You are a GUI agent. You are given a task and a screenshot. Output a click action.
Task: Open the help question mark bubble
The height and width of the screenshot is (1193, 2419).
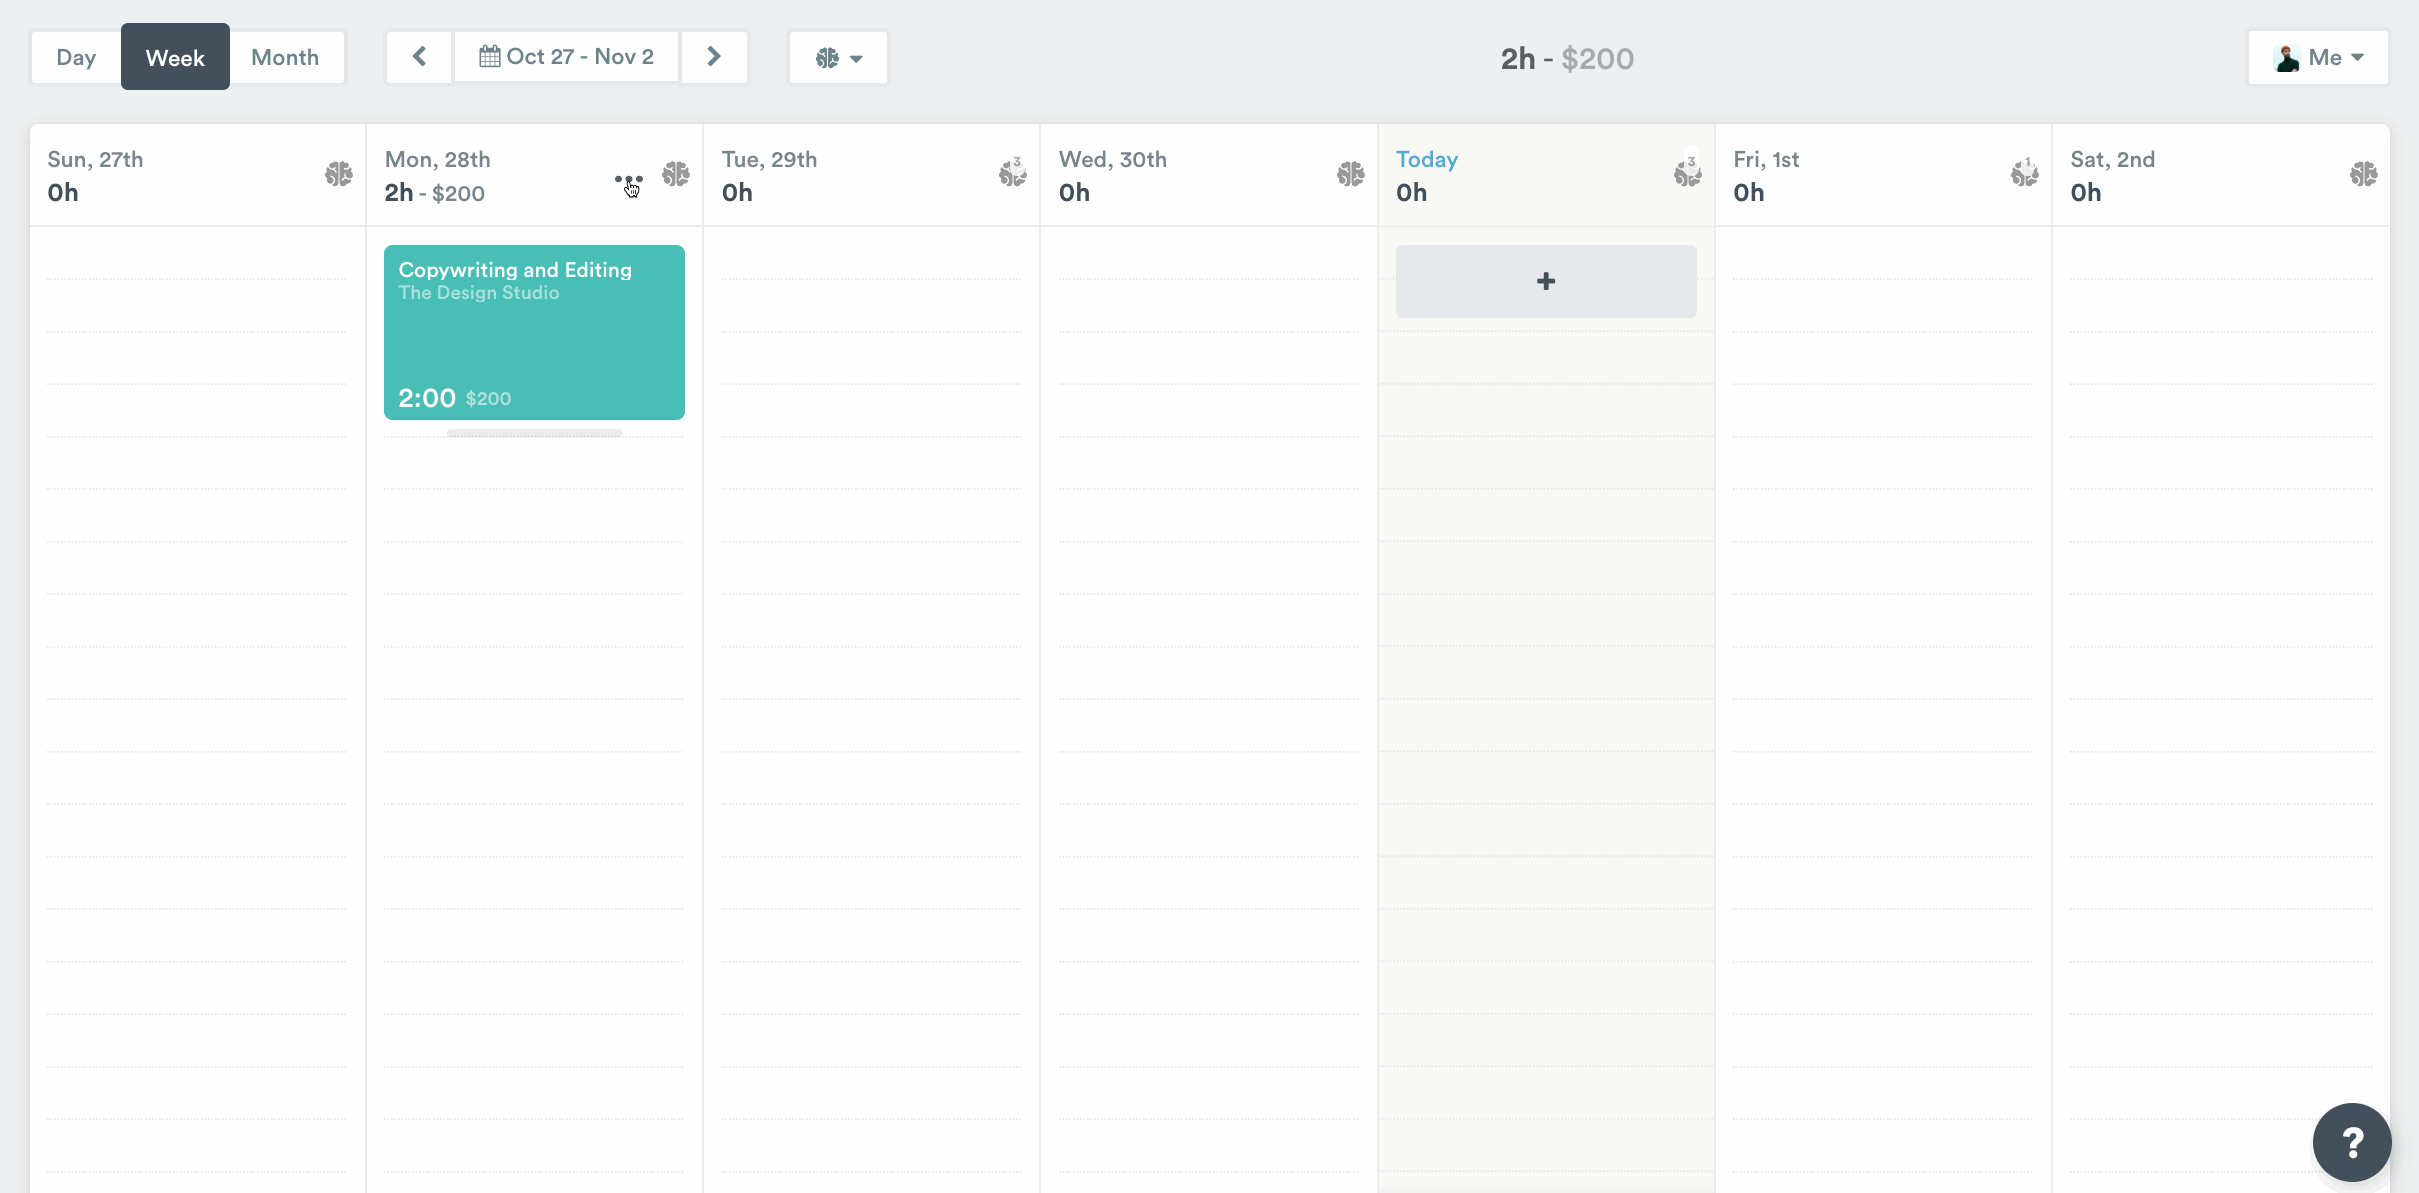click(x=2351, y=1141)
